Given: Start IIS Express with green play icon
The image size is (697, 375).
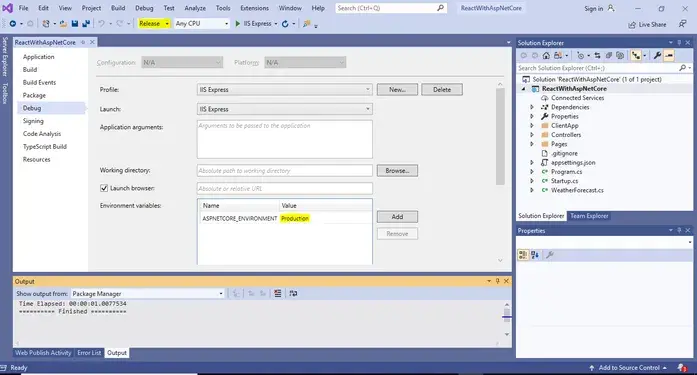Looking at the screenshot, I should tap(237, 24).
